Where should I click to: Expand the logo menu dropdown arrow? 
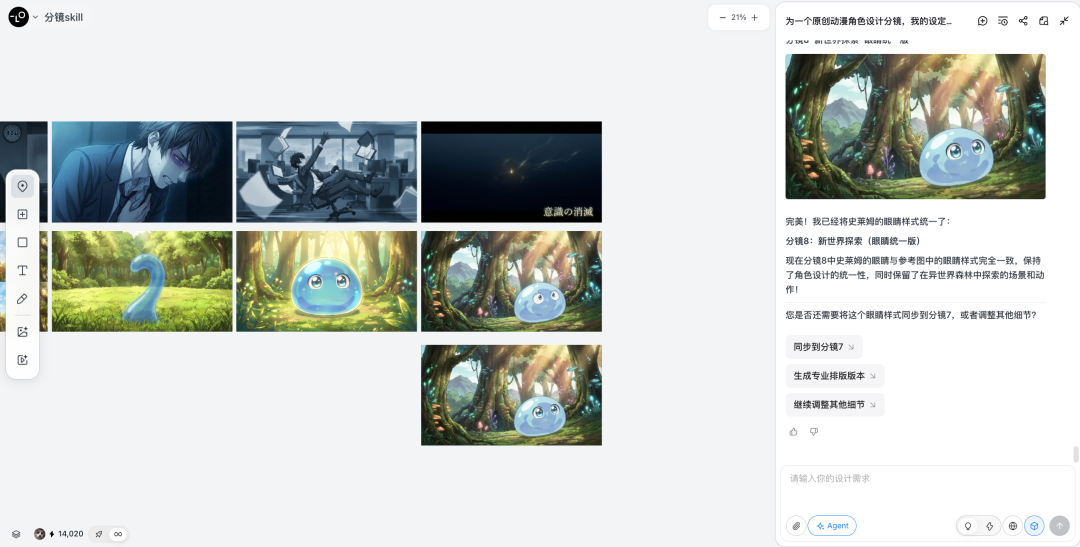pos(35,17)
